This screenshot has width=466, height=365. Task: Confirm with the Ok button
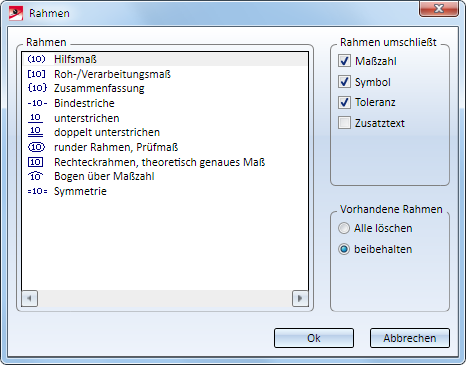(x=314, y=338)
